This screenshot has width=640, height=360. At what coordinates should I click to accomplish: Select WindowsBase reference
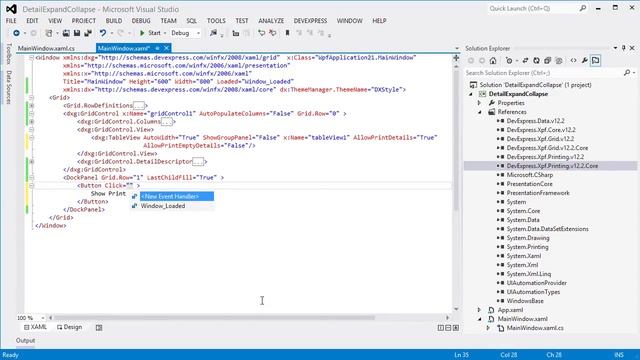[524, 301]
